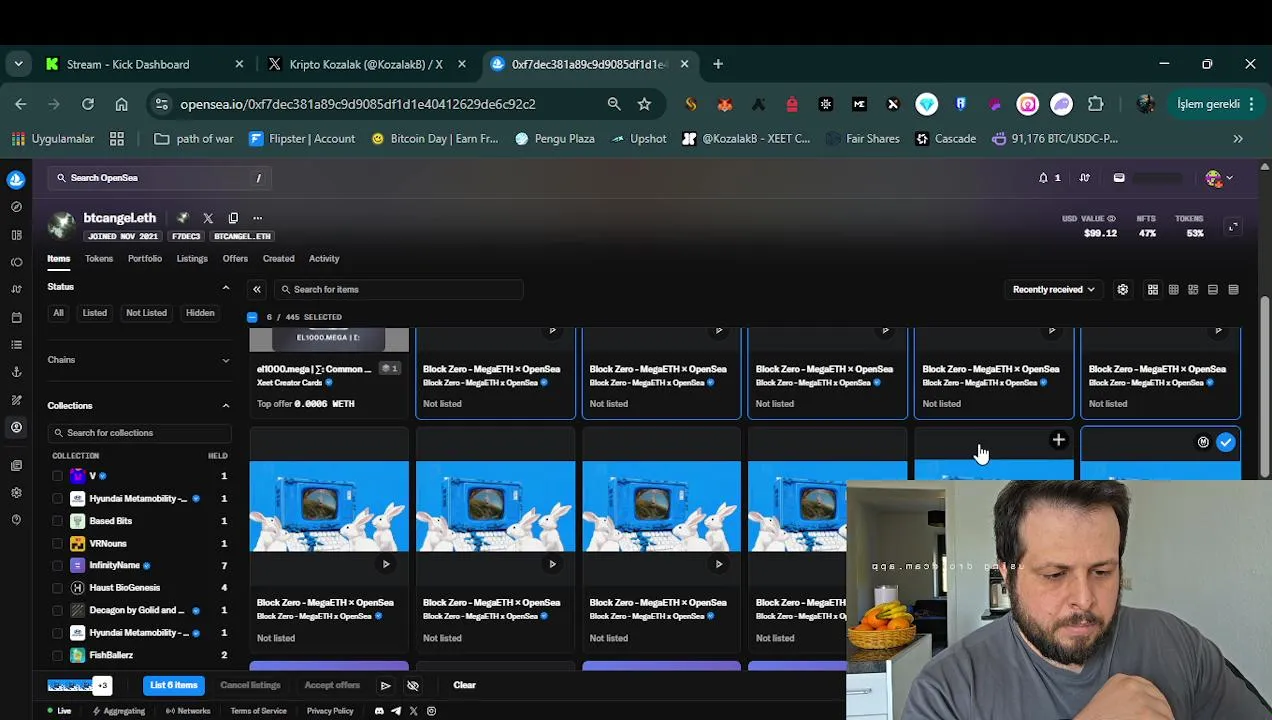Switch to the Listings profile tab
Image resolution: width=1272 pixels, height=720 pixels.
coord(192,259)
